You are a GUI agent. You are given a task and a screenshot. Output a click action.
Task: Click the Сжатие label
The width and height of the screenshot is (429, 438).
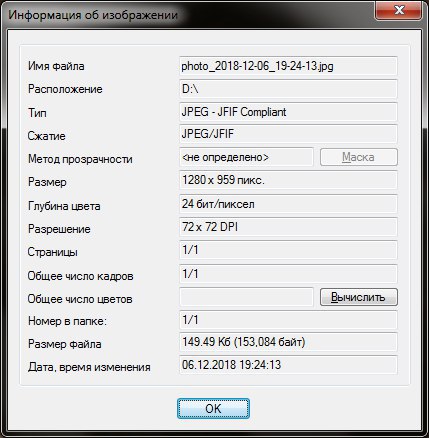pos(47,136)
